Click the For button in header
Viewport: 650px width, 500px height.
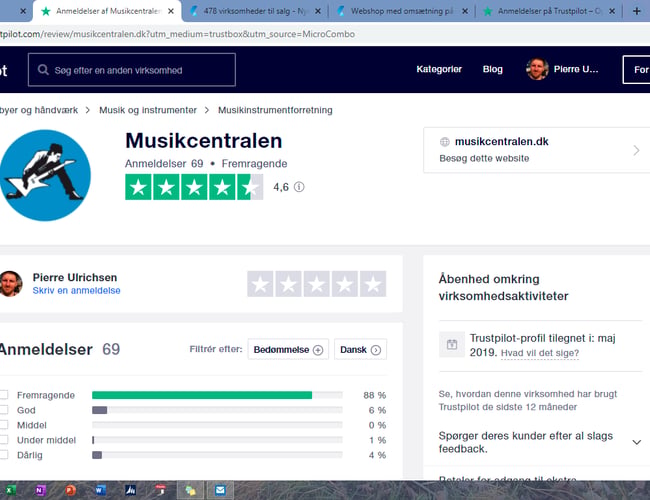click(x=636, y=70)
